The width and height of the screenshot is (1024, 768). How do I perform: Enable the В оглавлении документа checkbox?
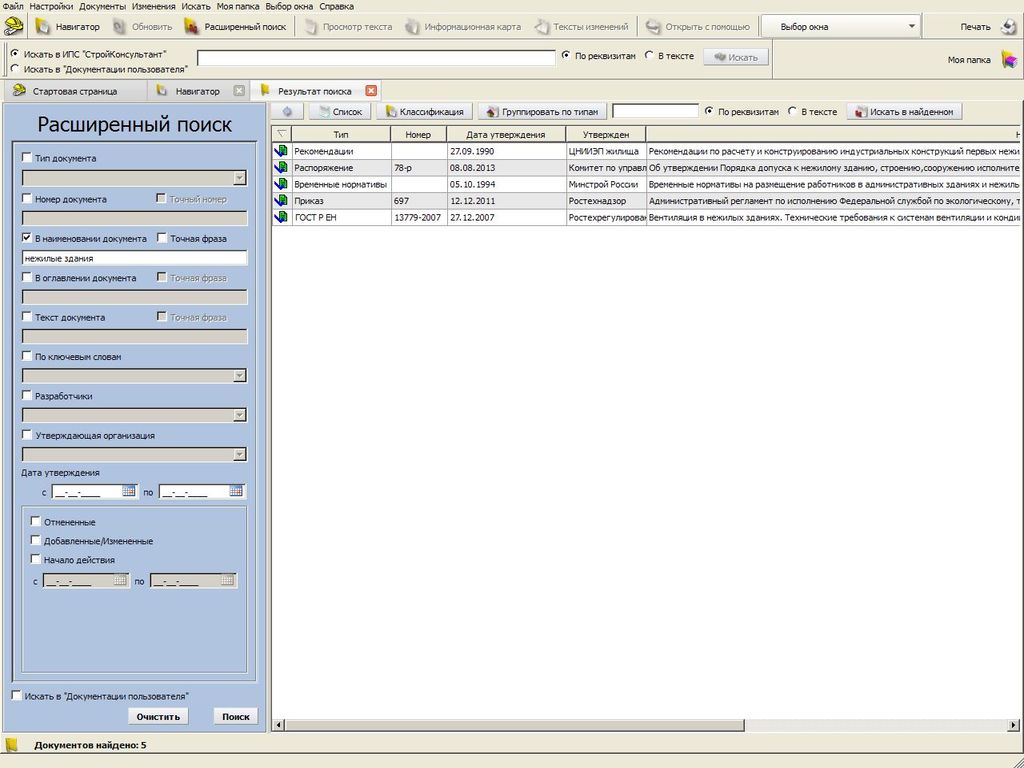[27, 277]
